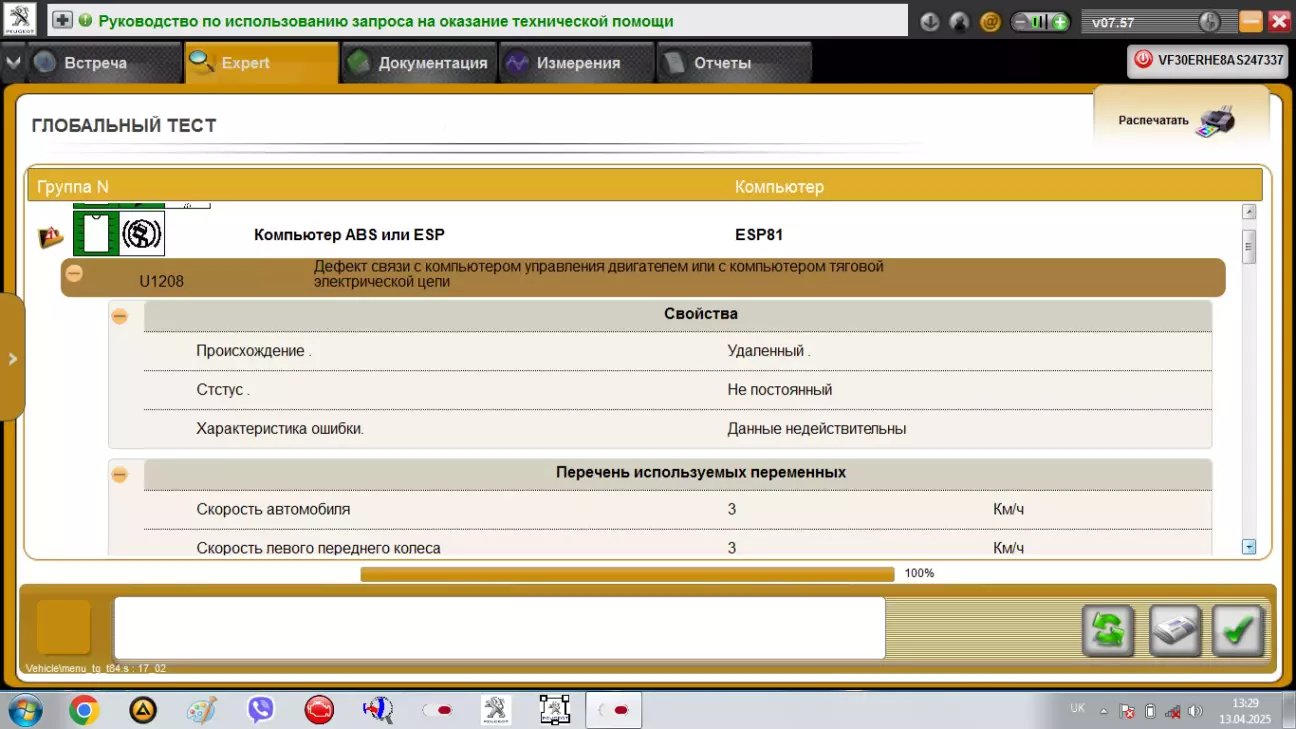Click the home icon in the top bar
This screenshot has width=1296, height=729.
pyautogui.click(x=960, y=21)
